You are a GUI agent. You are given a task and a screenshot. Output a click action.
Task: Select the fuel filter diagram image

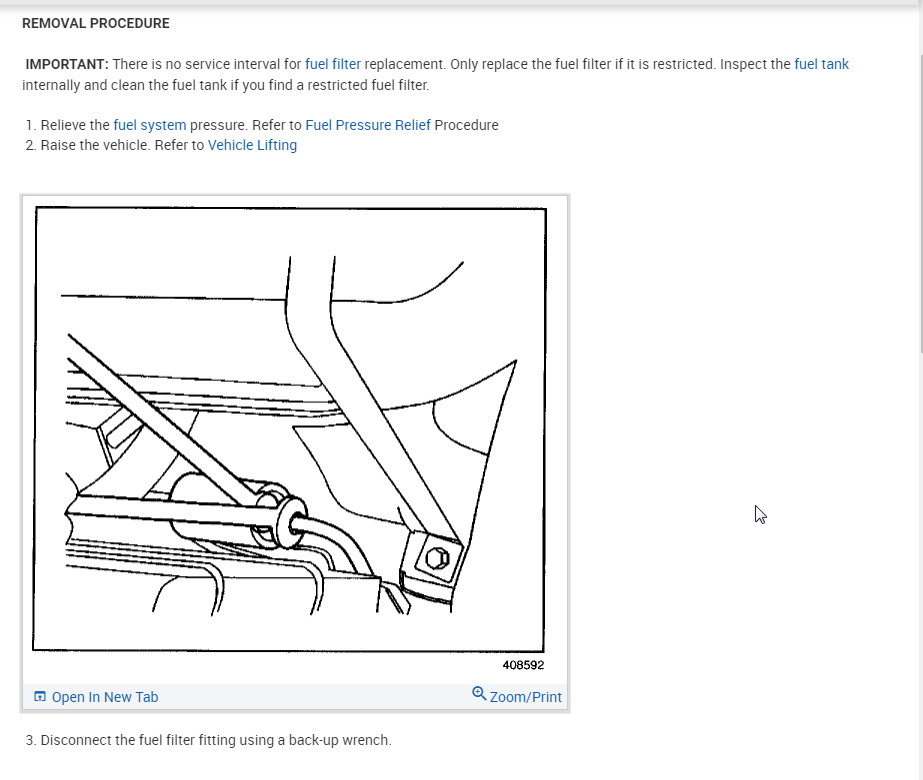[289, 429]
